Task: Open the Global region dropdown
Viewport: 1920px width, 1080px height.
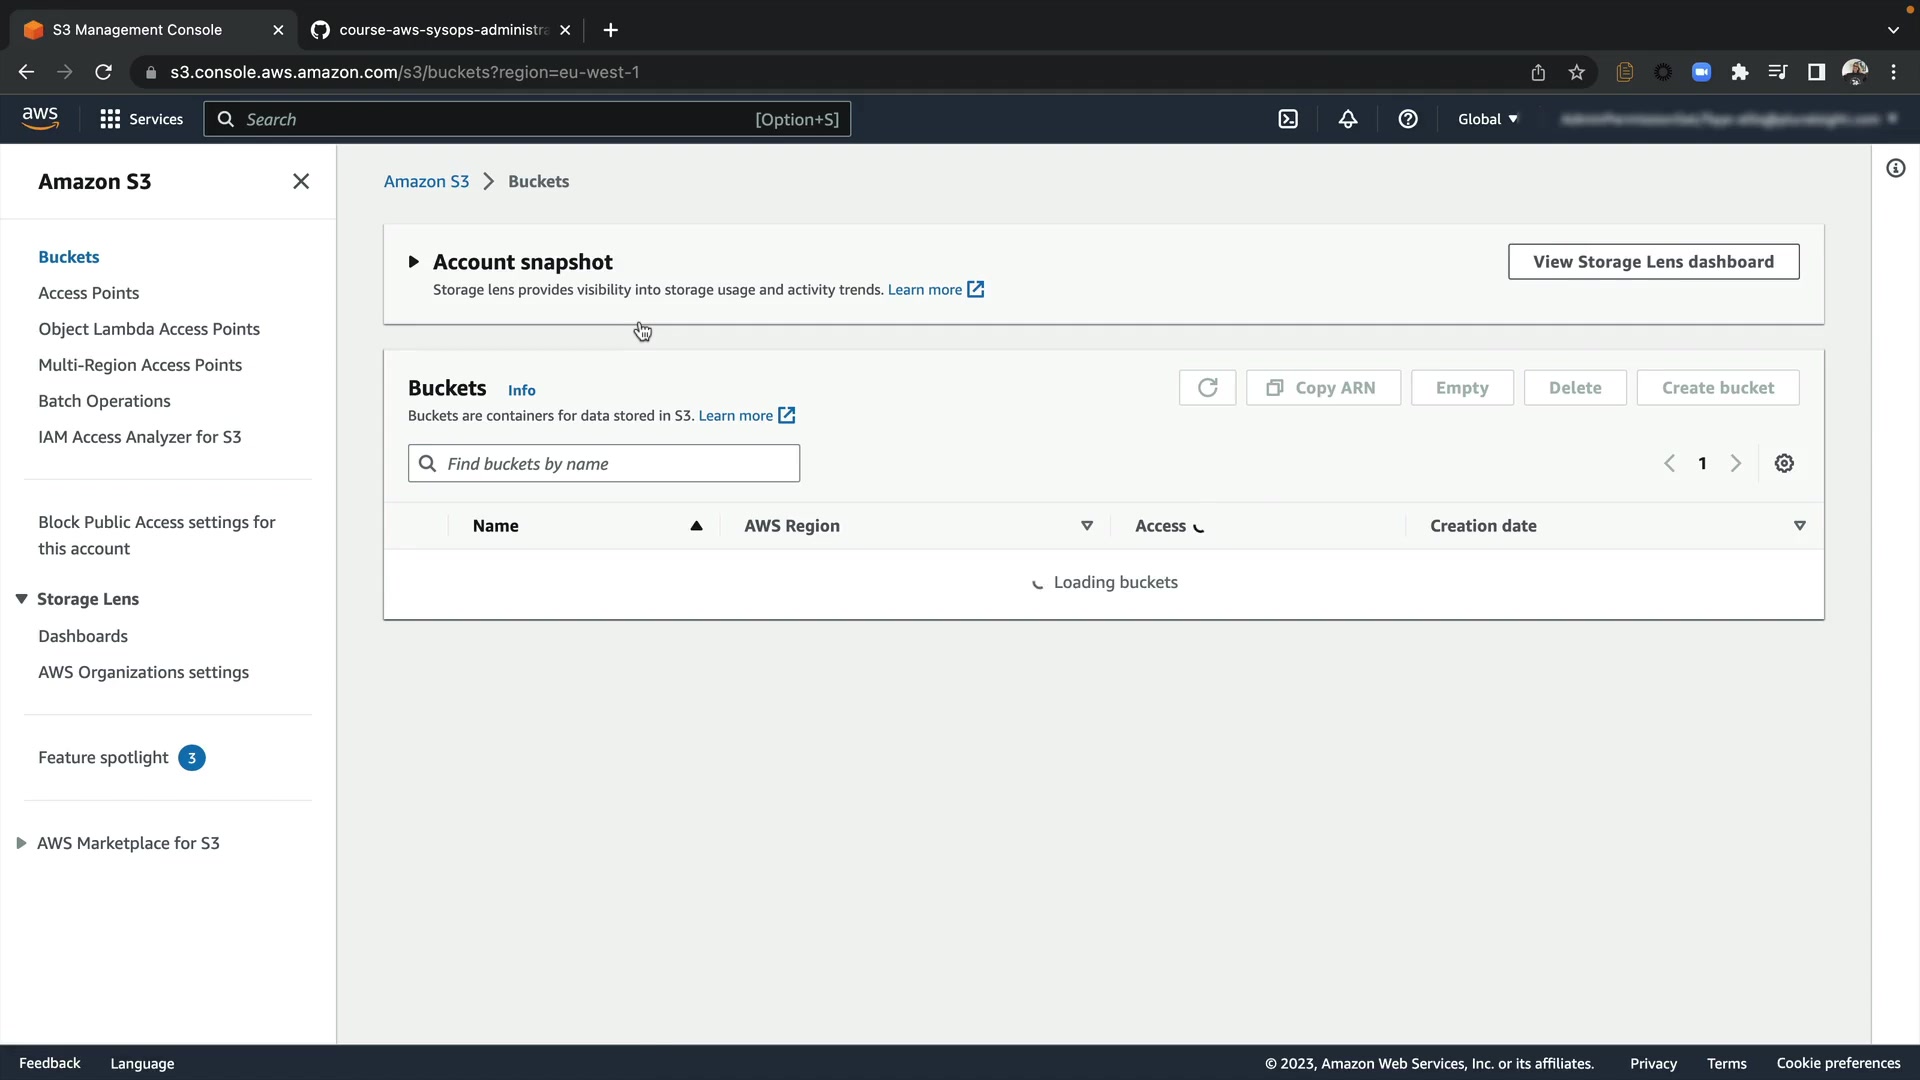Action: [x=1487, y=119]
